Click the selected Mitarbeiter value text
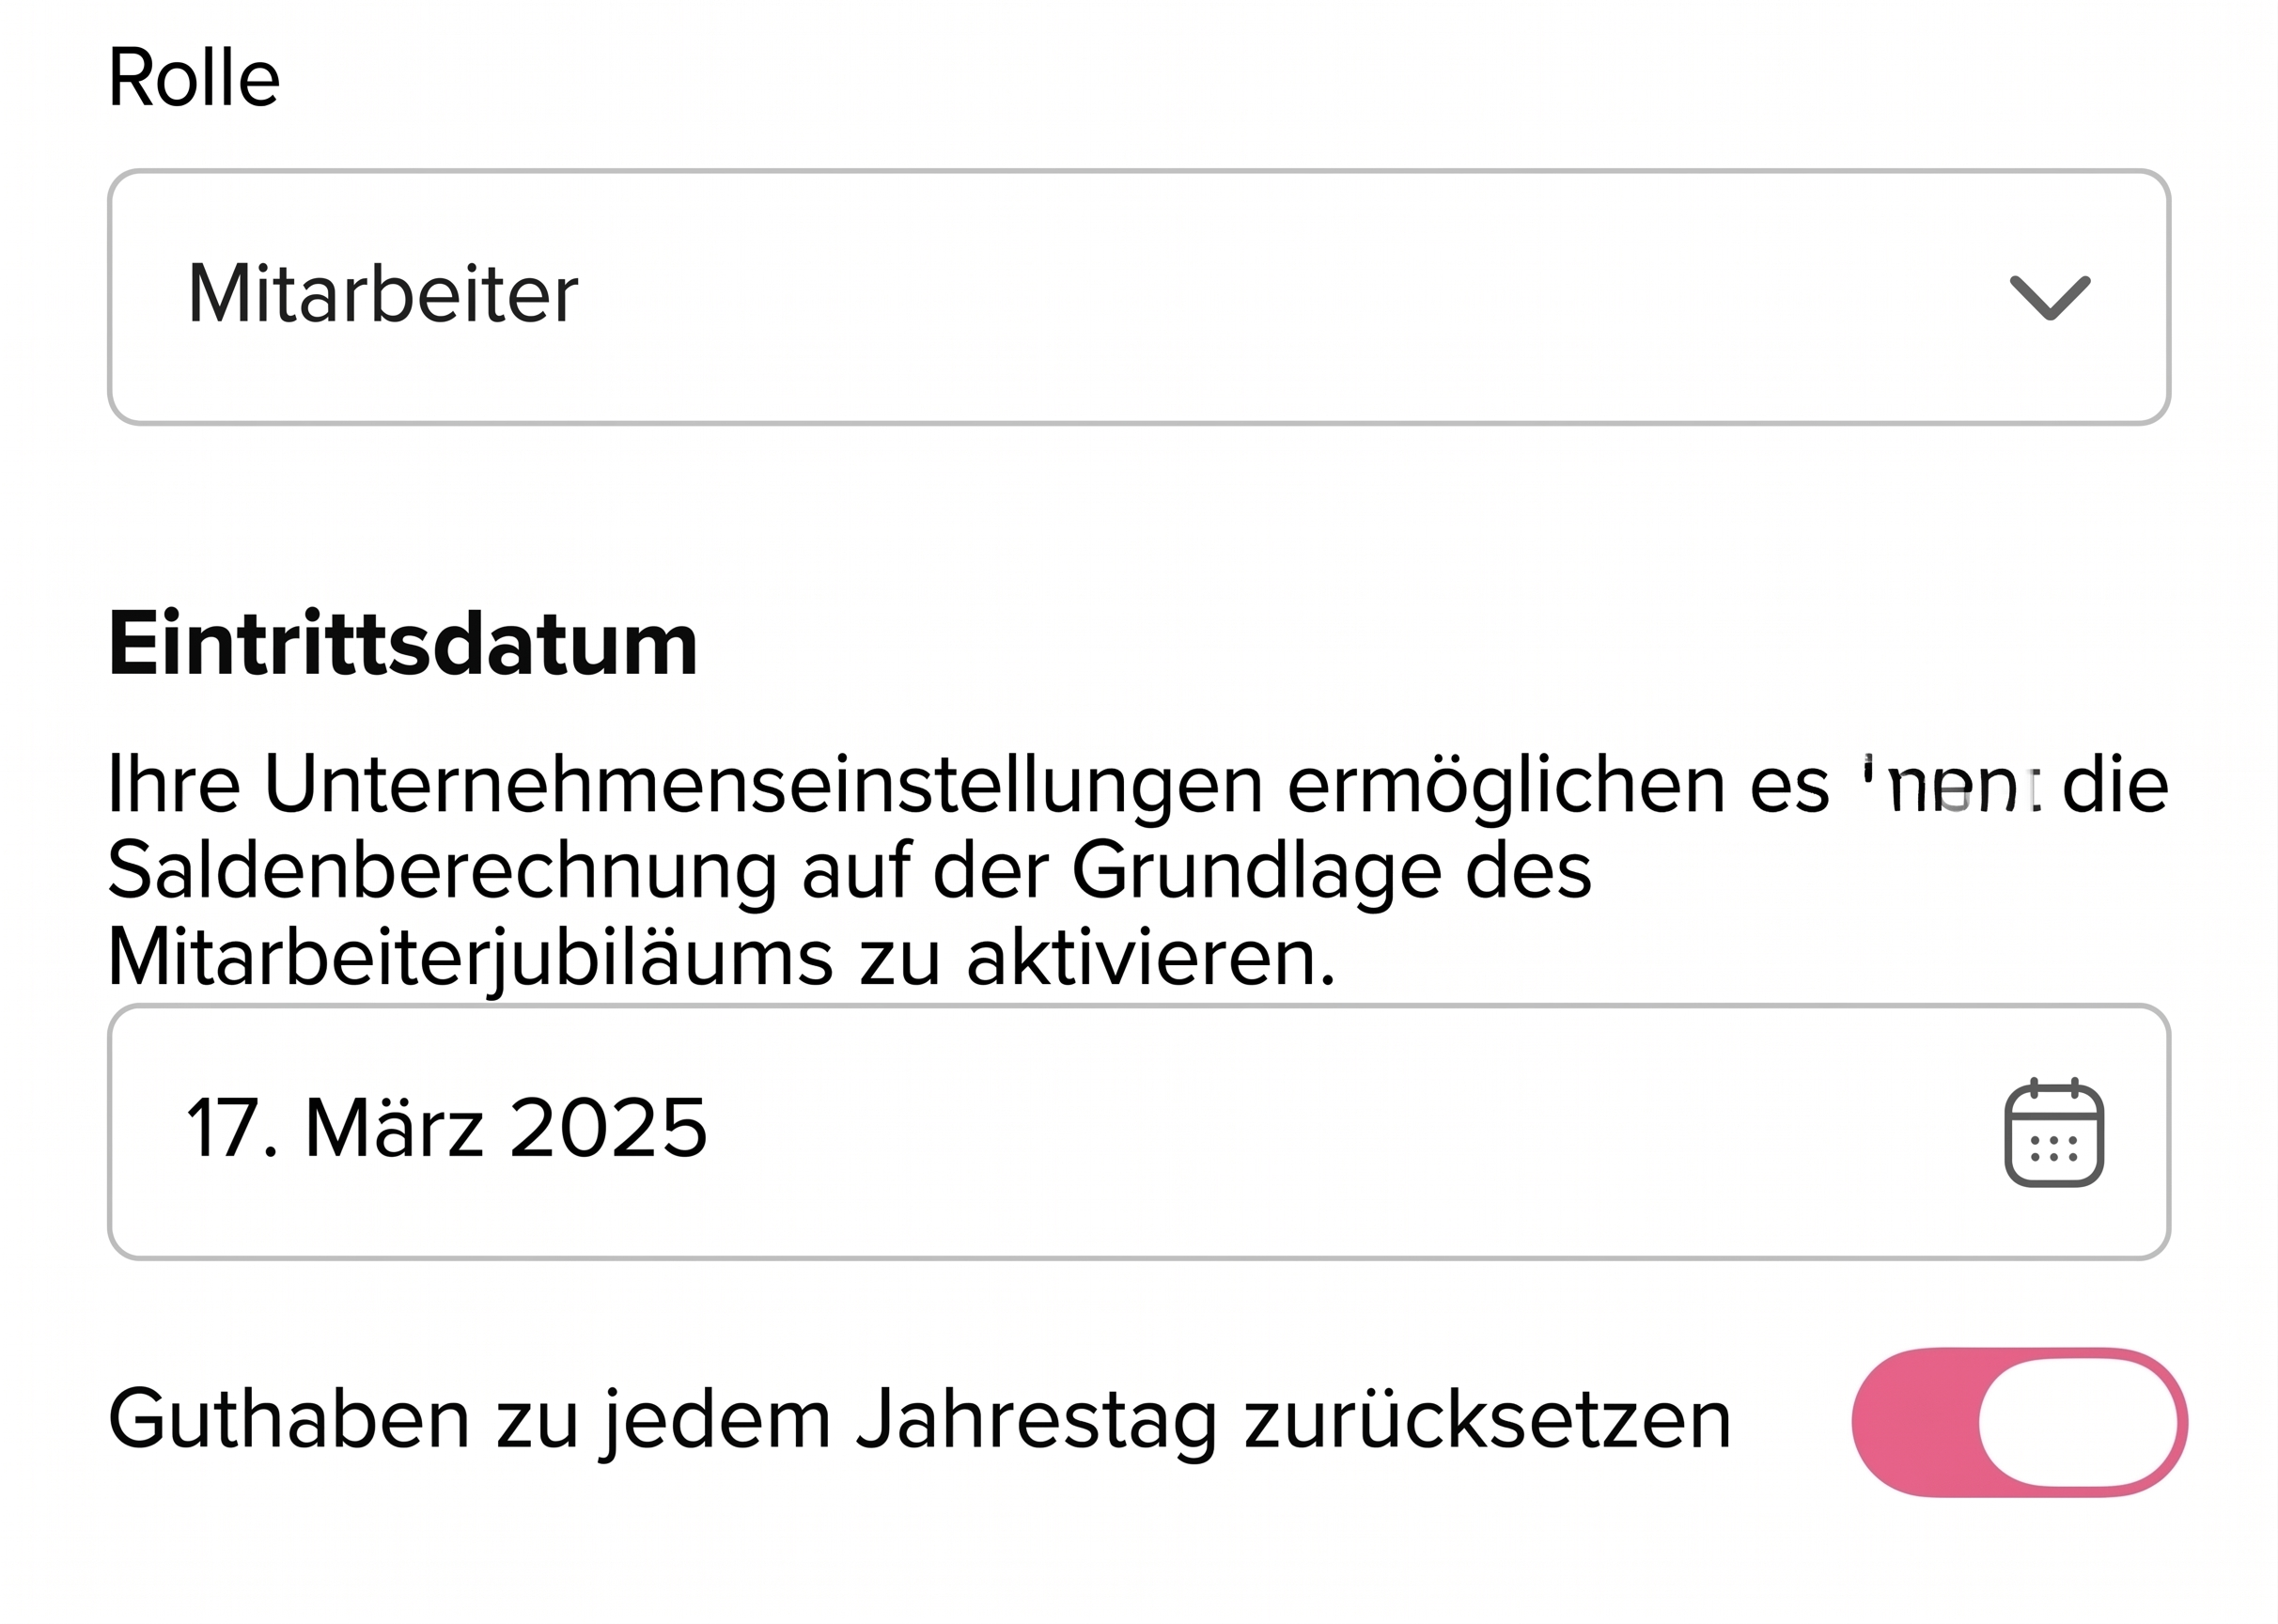 click(383, 295)
